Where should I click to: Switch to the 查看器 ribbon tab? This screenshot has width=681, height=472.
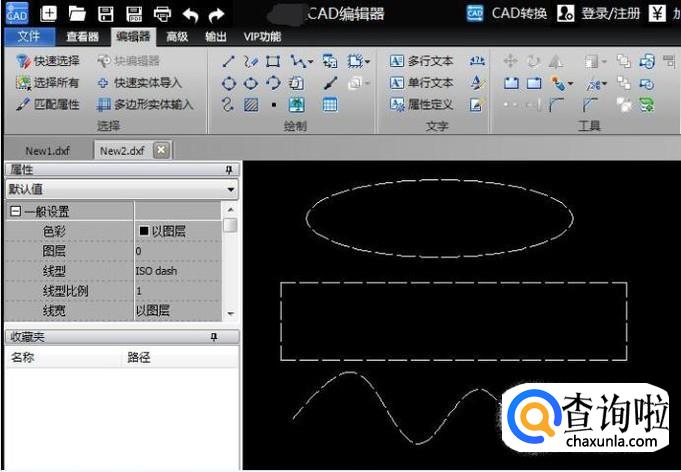tap(82, 37)
